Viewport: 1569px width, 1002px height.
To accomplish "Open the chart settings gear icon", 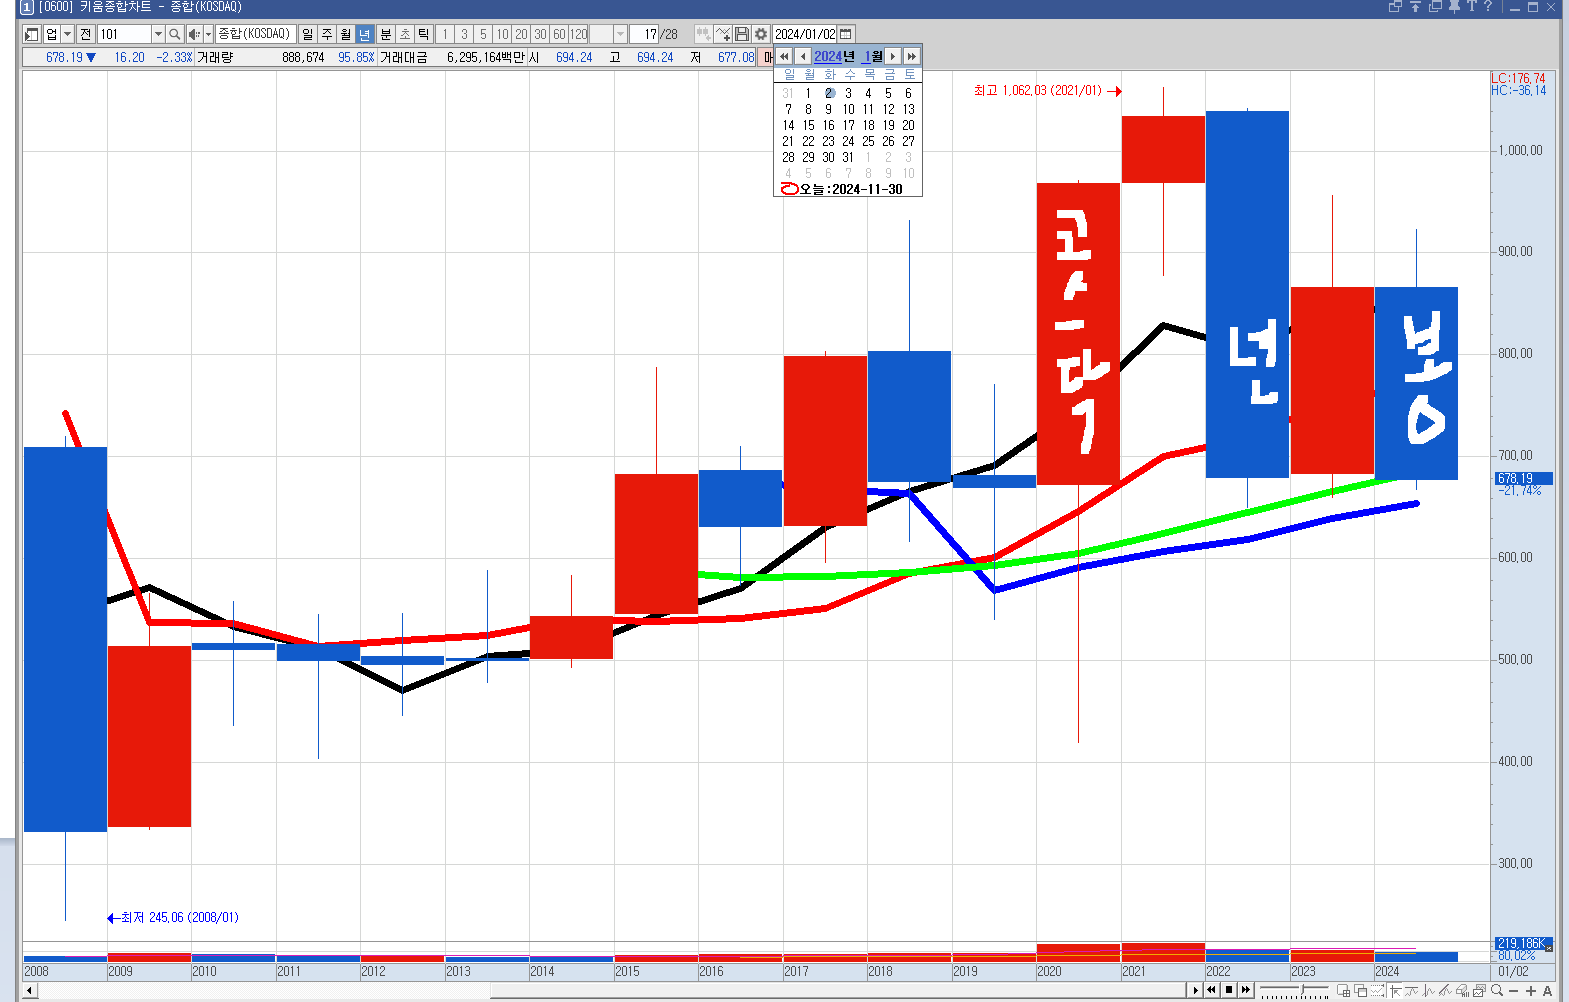I will (761, 34).
